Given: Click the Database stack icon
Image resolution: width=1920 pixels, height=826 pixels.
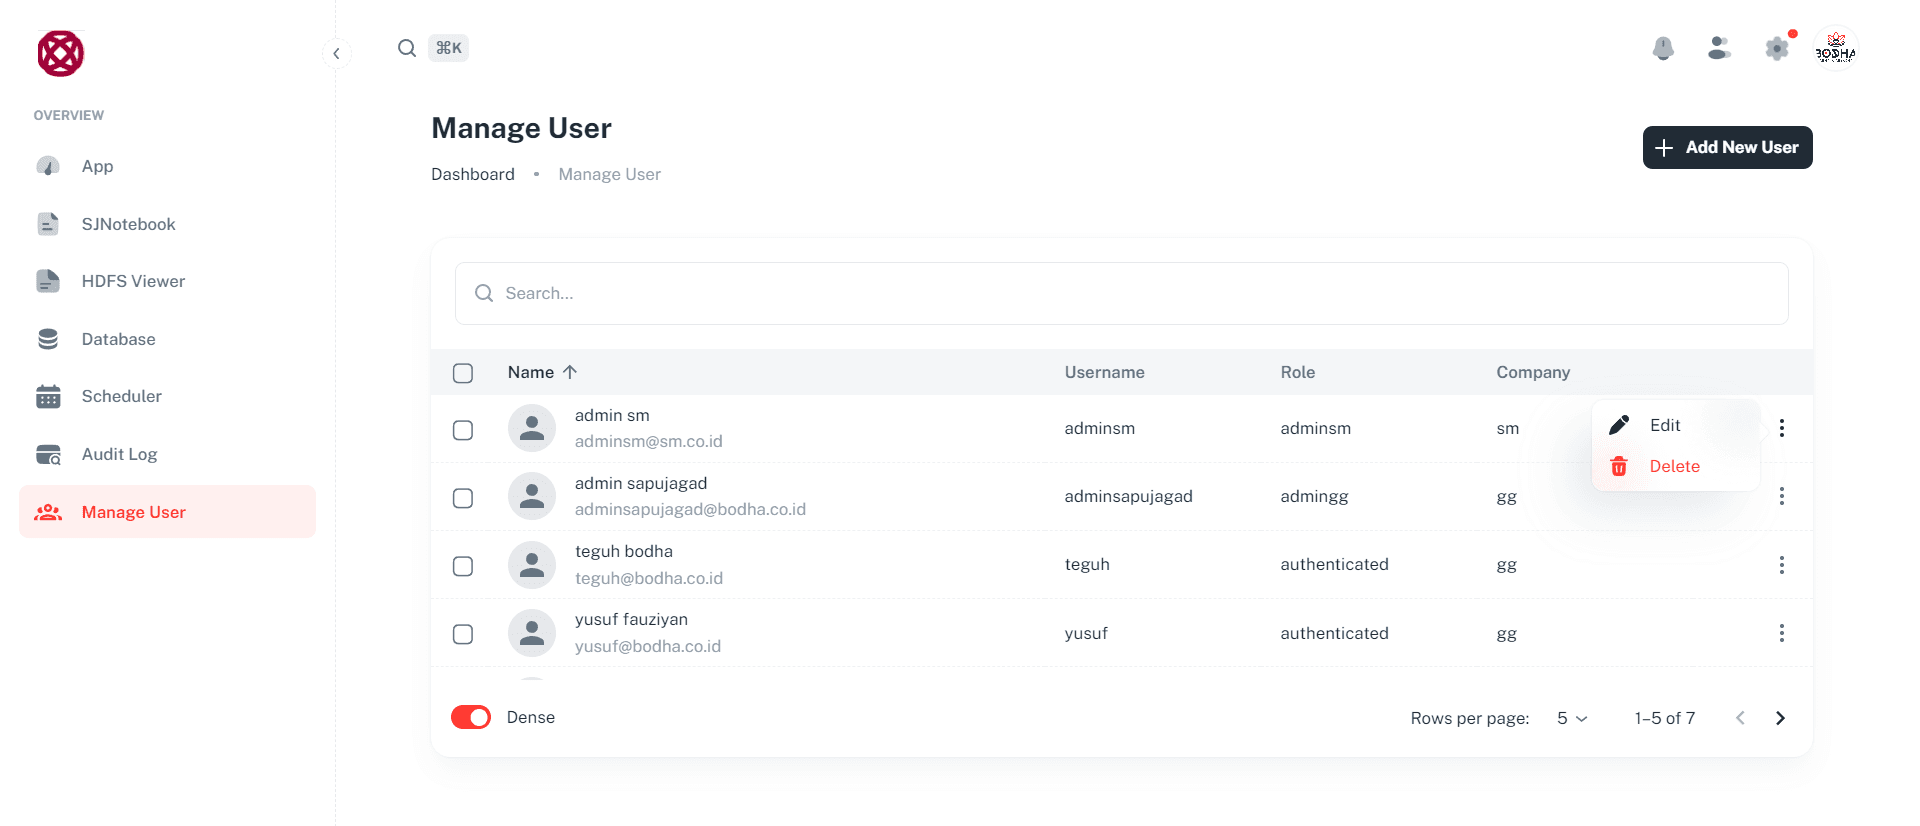Looking at the screenshot, I should tap(48, 339).
